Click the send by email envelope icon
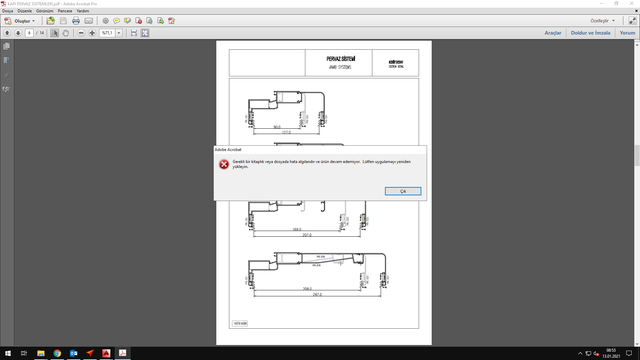 coord(89,21)
